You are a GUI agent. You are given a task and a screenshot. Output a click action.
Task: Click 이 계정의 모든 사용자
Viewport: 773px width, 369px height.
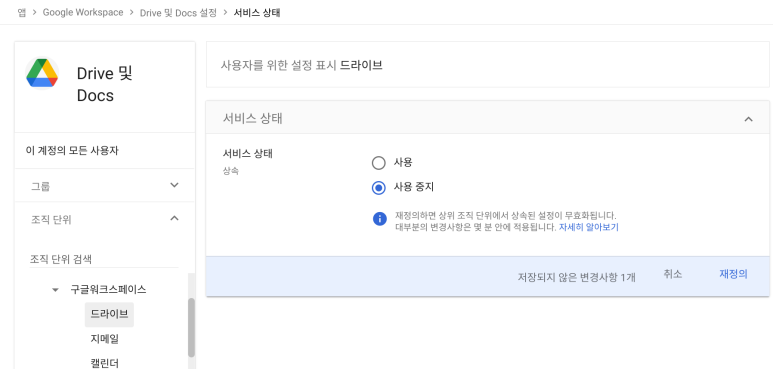[72, 151]
